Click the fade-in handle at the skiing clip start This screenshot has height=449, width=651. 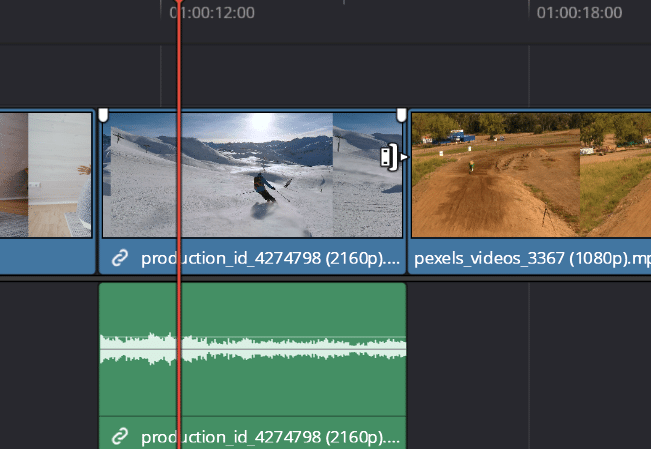pos(103,115)
